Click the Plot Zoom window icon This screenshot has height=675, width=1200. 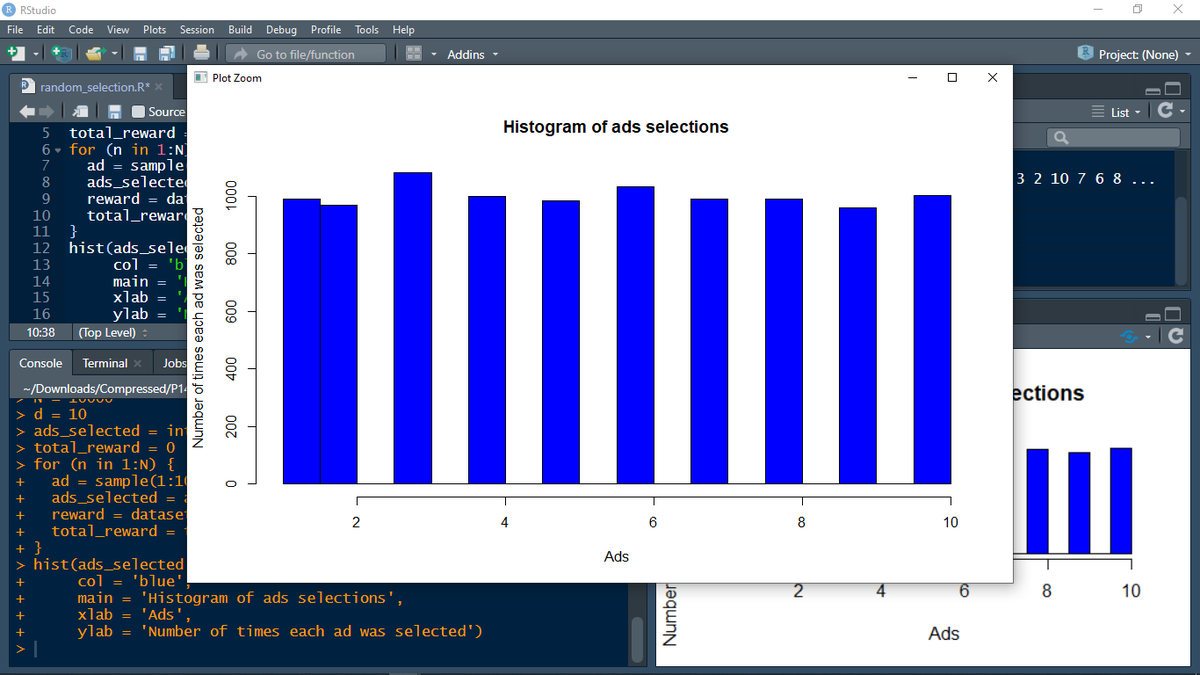[201, 77]
